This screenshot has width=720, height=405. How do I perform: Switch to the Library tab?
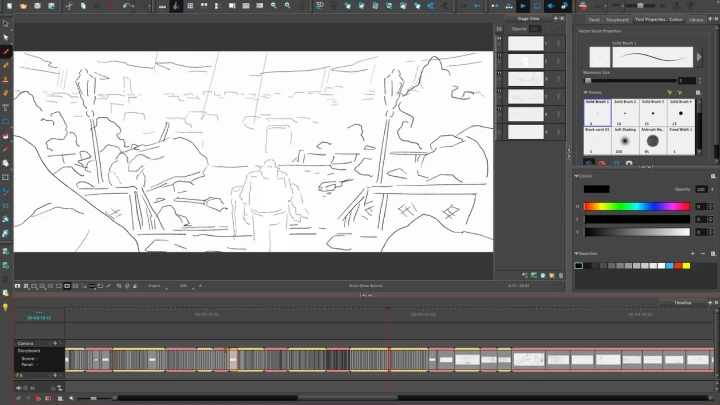(696, 19)
